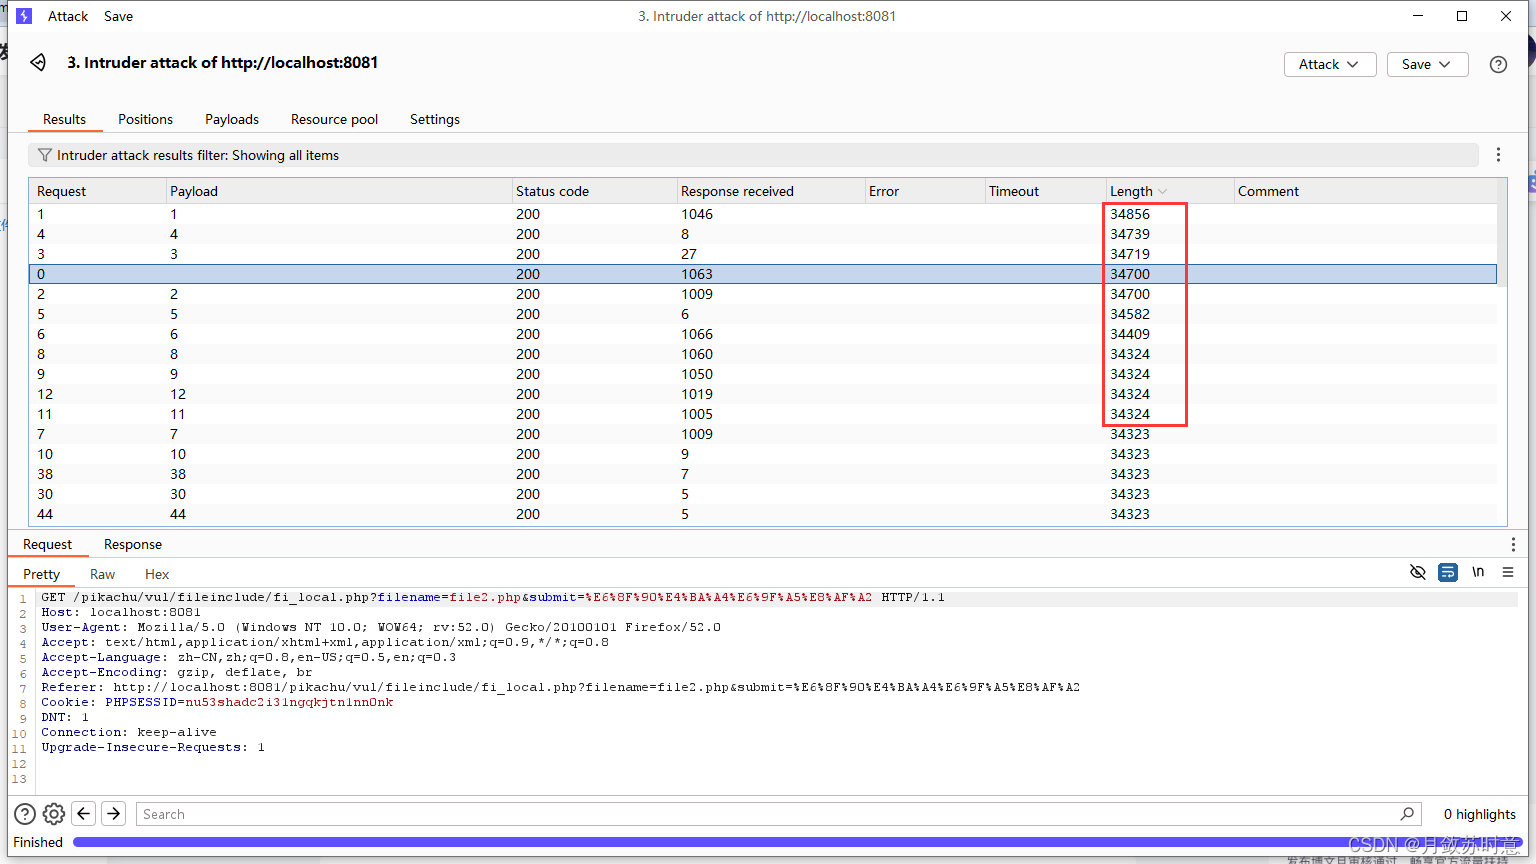
Task: Sort by Error column header
Action: tap(925, 191)
